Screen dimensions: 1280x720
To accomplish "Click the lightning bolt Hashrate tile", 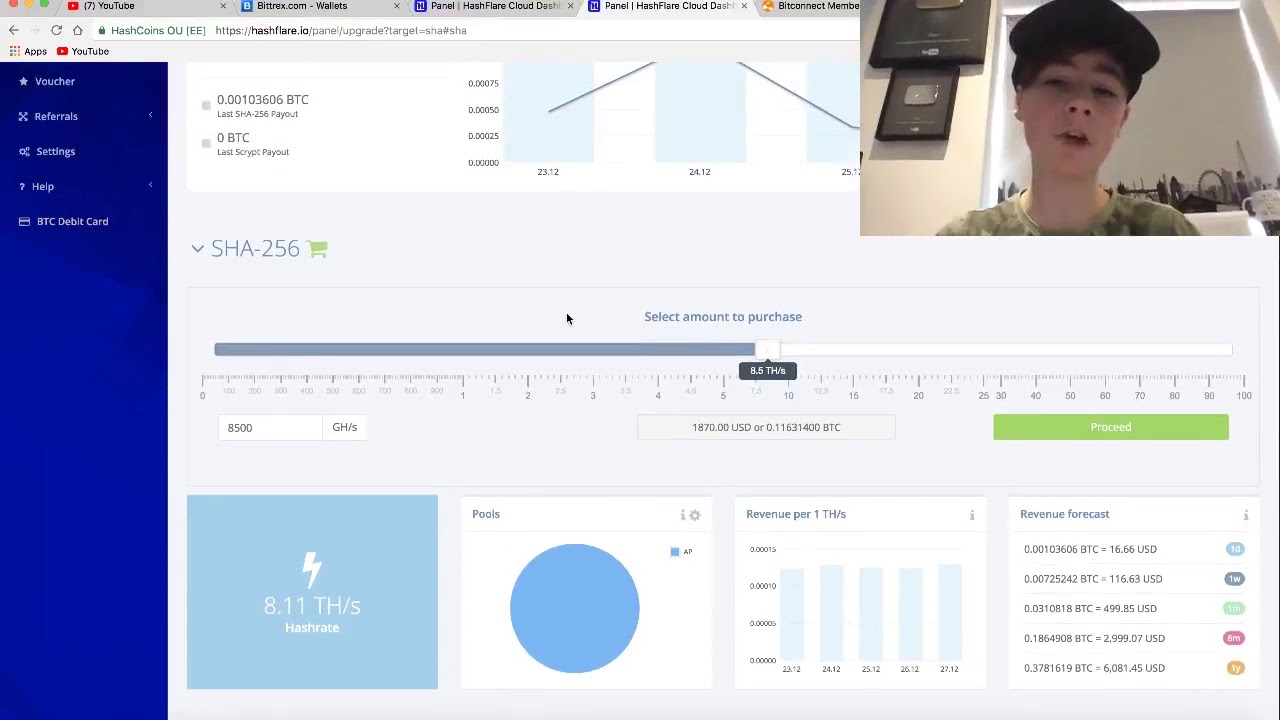I will tap(312, 592).
